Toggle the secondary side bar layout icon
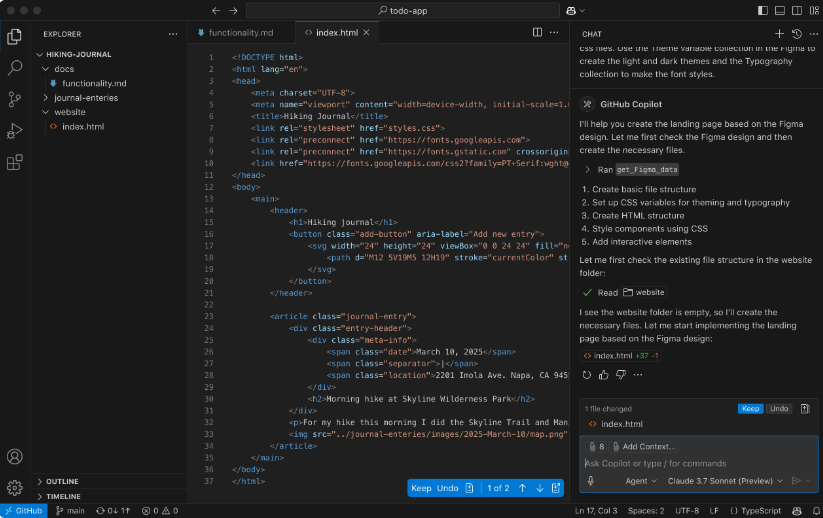Viewport: 823px width, 518px height. (x=797, y=10)
